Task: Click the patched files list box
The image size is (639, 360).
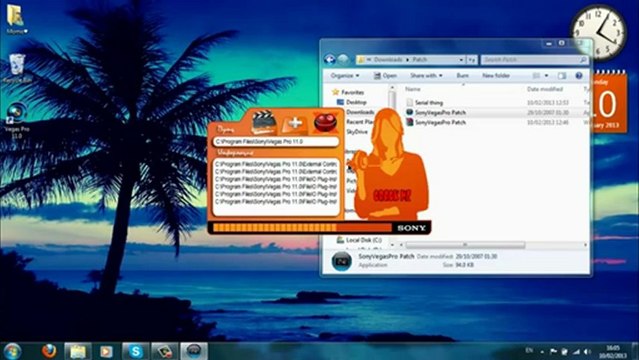Action: click(276, 187)
